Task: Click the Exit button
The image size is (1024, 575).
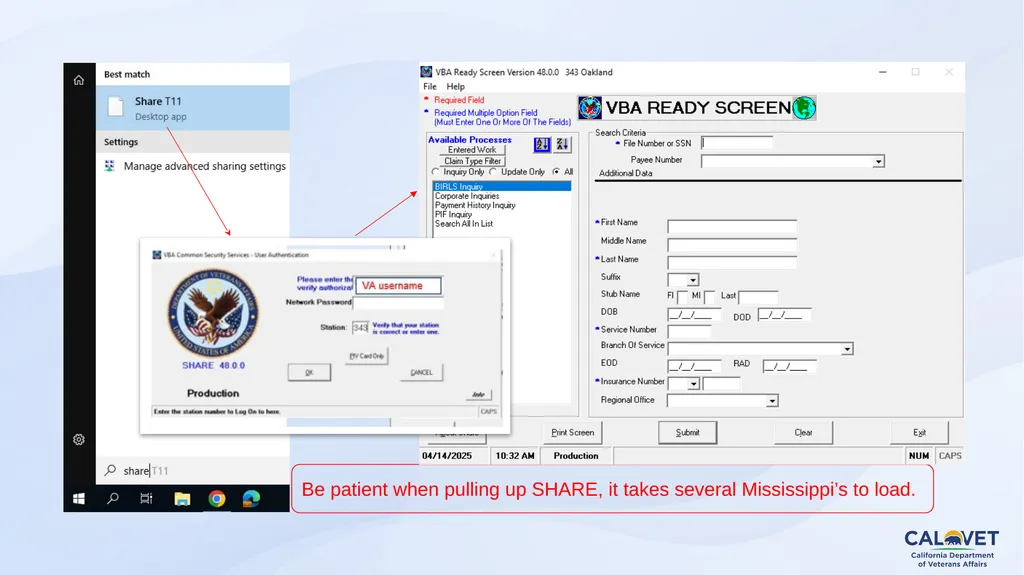Action: point(919,433)
